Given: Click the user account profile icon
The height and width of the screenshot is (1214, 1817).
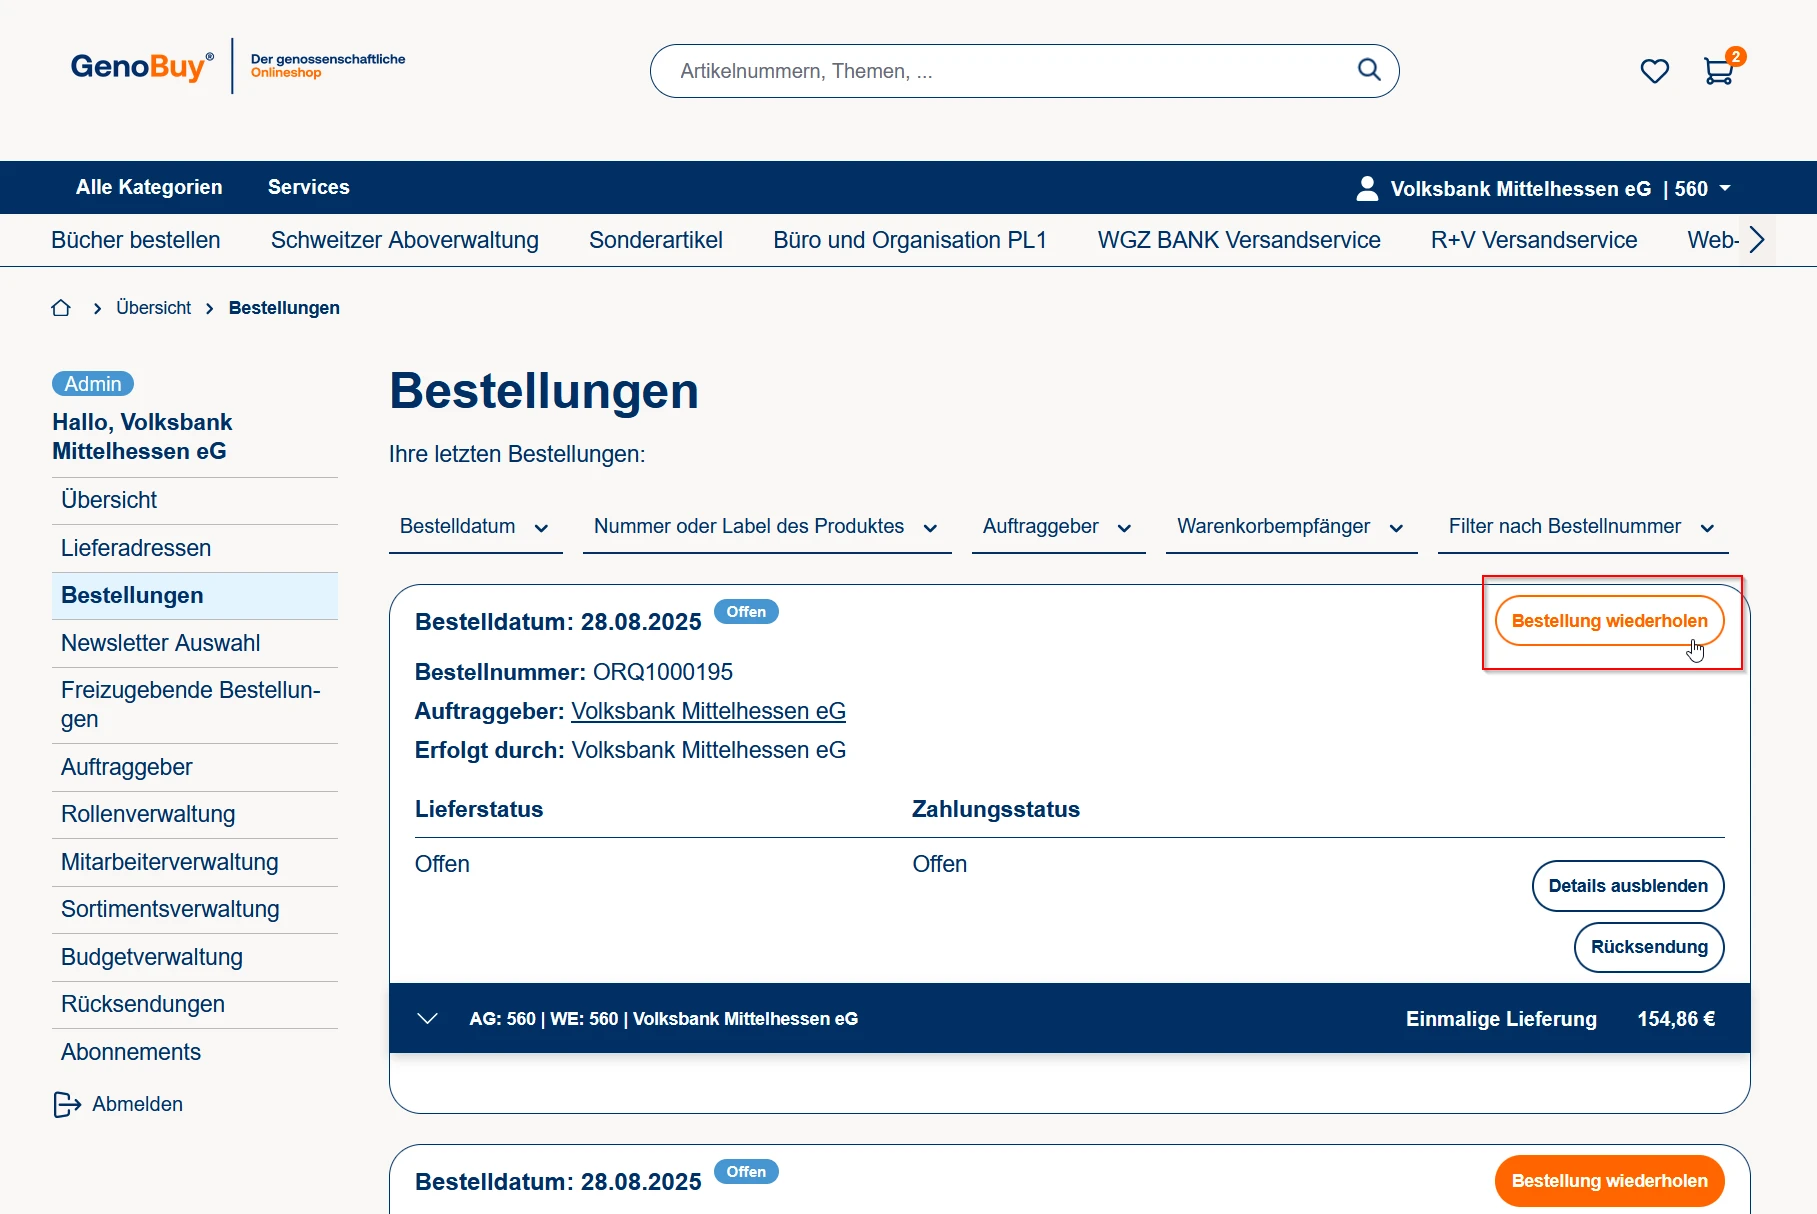Looking at the screenshot, I should point(1366,189).
